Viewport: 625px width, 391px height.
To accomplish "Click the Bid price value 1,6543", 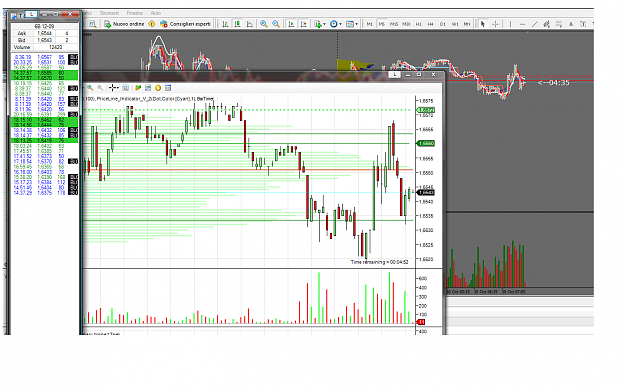I will [x=44, y=40].
